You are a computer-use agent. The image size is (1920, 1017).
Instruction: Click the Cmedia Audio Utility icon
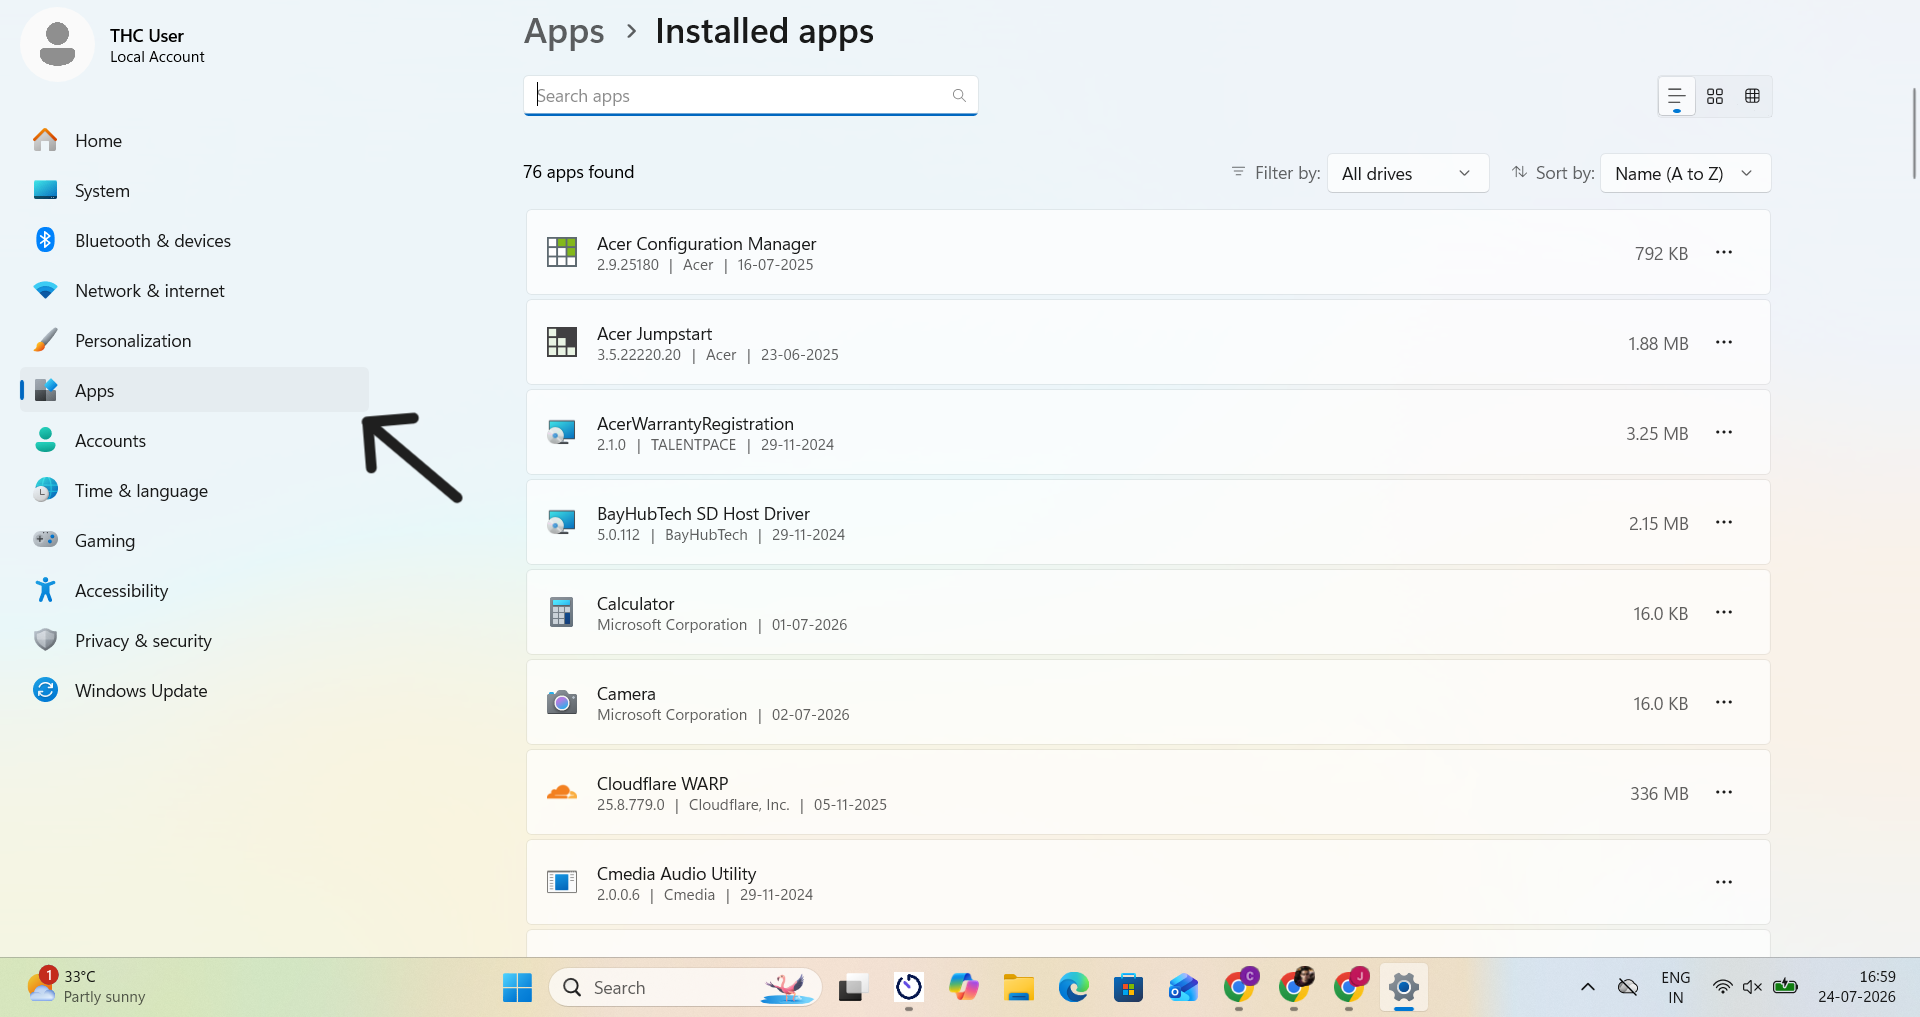pyautogui.click(x=562, y=882)
